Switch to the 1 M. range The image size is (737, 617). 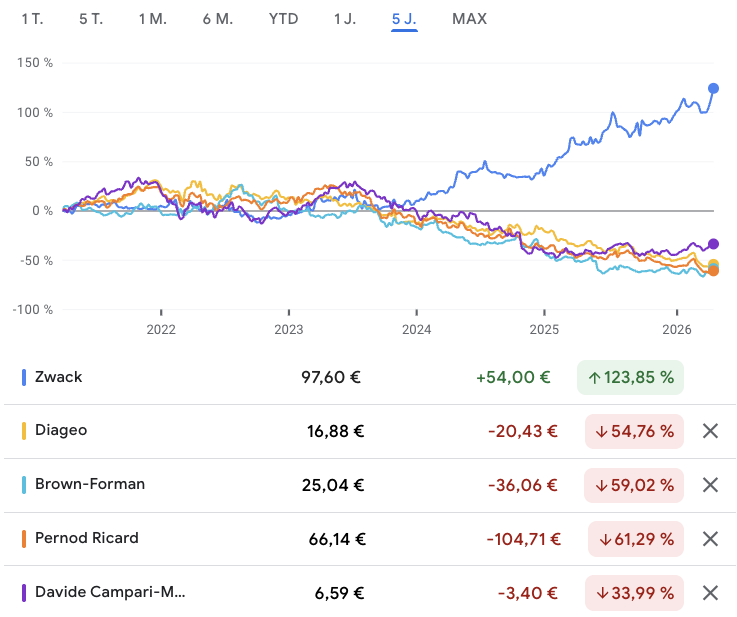[153, 19]
